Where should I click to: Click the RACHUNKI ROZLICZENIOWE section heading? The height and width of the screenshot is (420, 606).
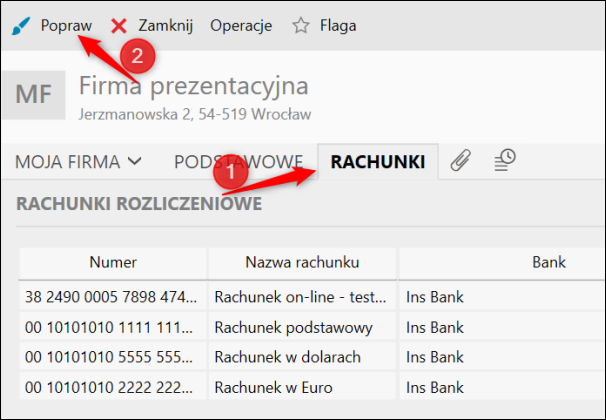tap(139, 204)
